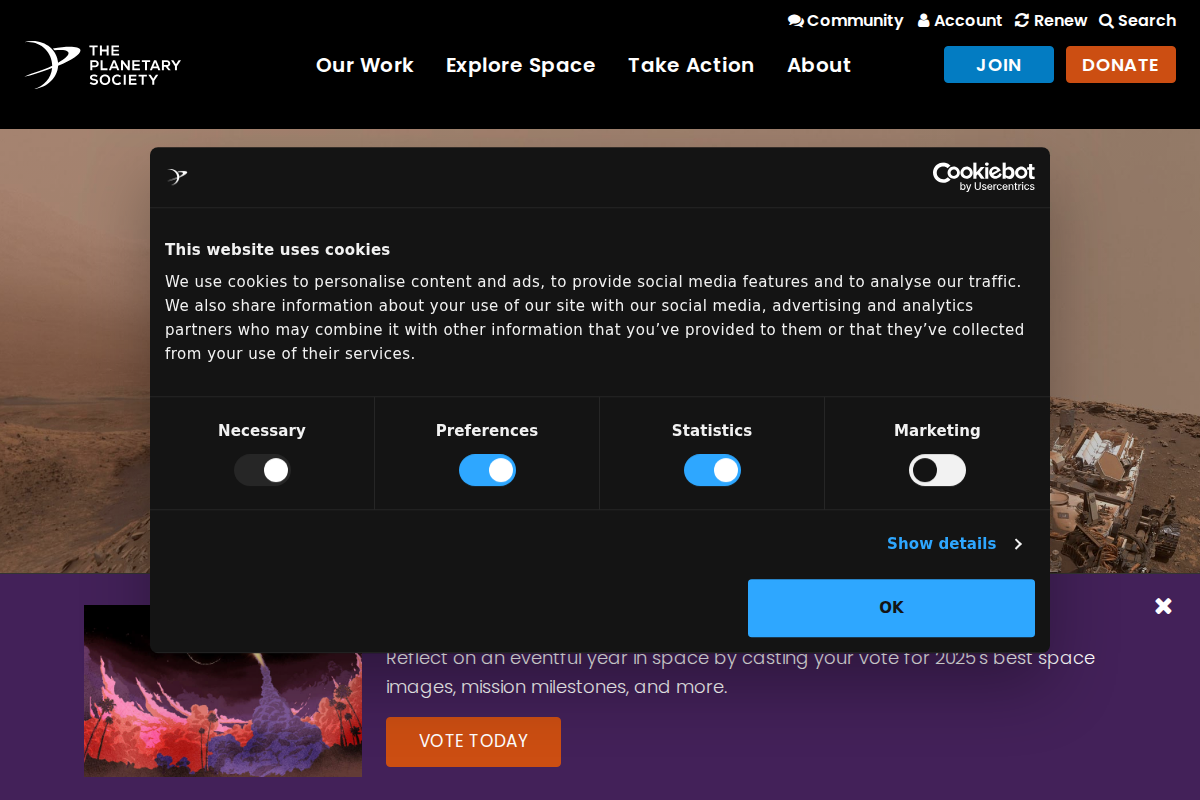Open the Our Work menu
This screenshot has width=1200, height=800.
click(x=364, y=65)
